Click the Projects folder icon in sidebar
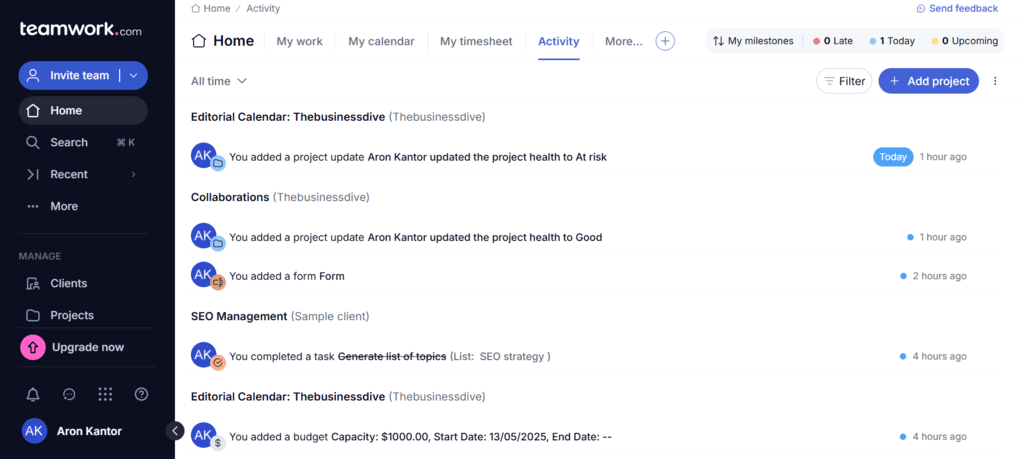 coord(33,315)
